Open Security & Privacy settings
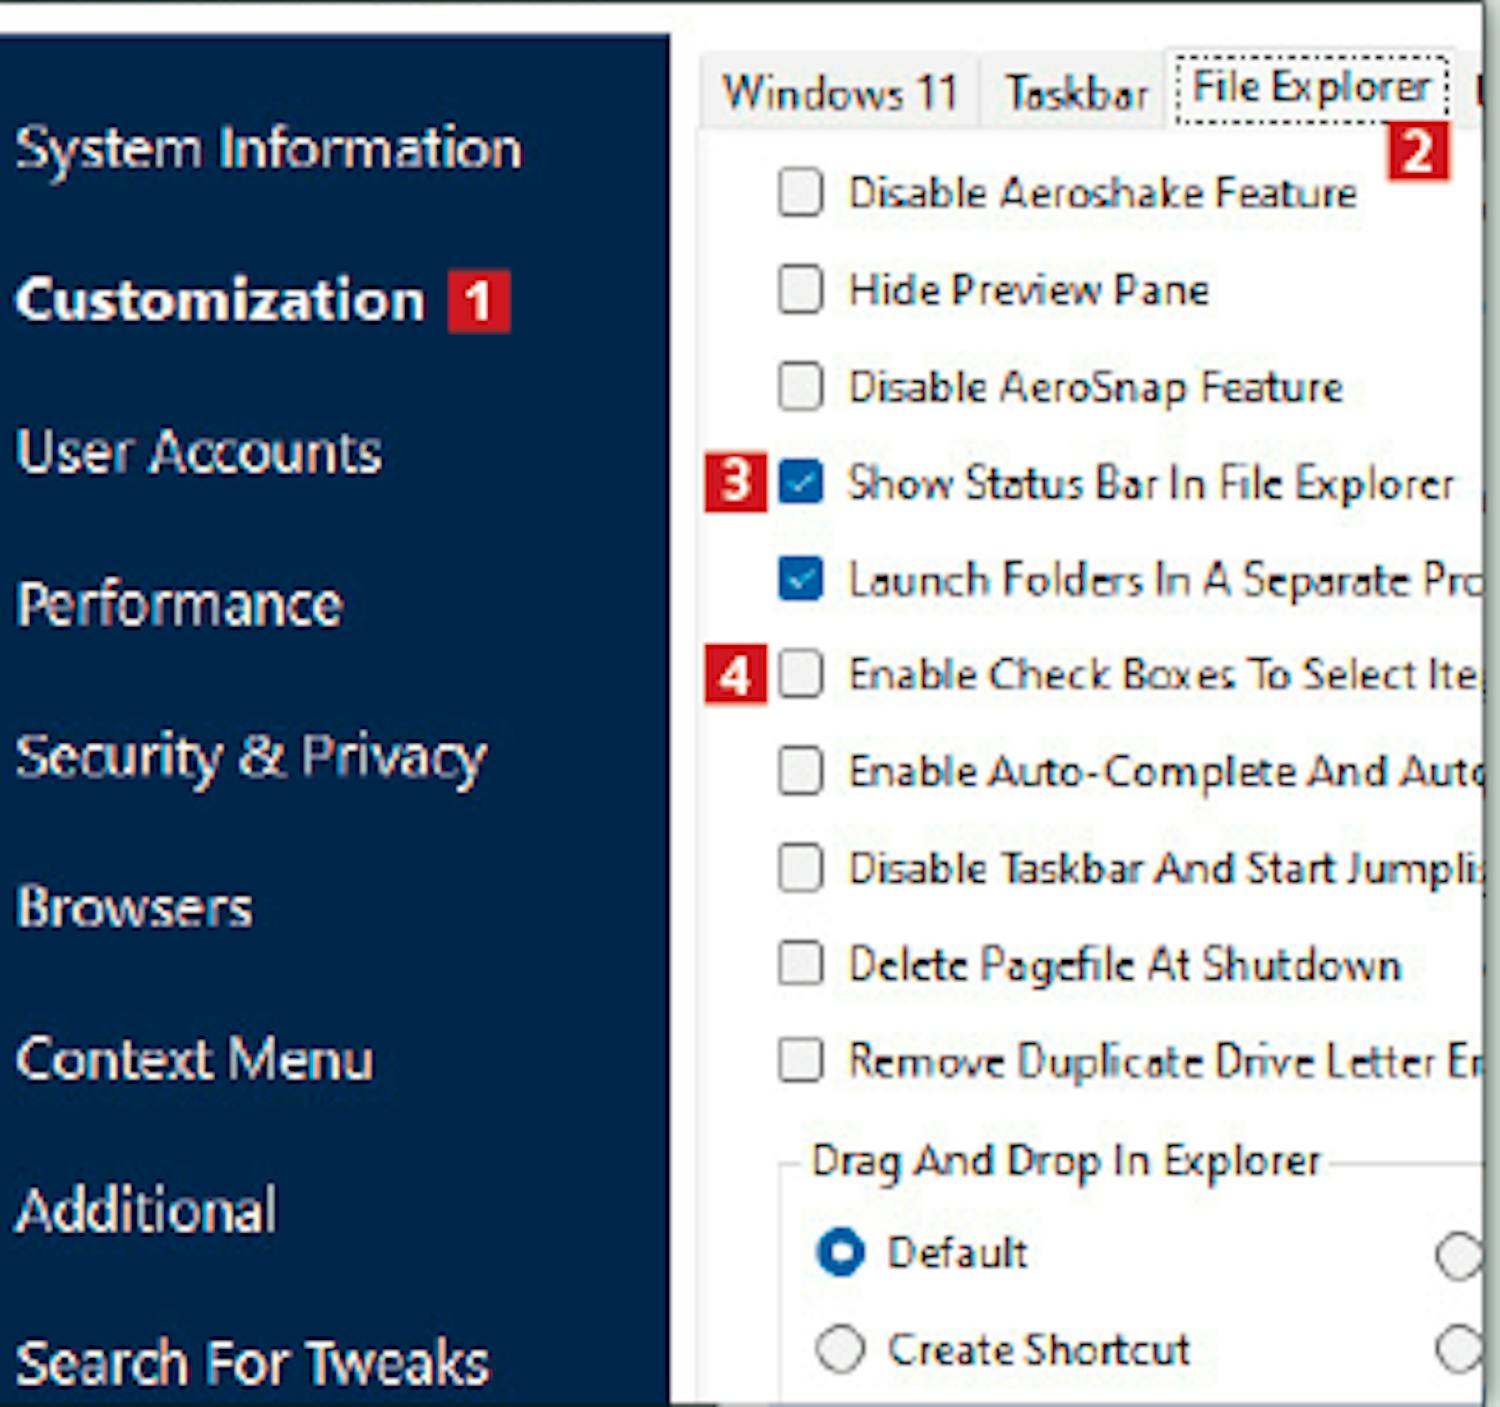The image size is (1500, 1407). (x=251, y=757)
